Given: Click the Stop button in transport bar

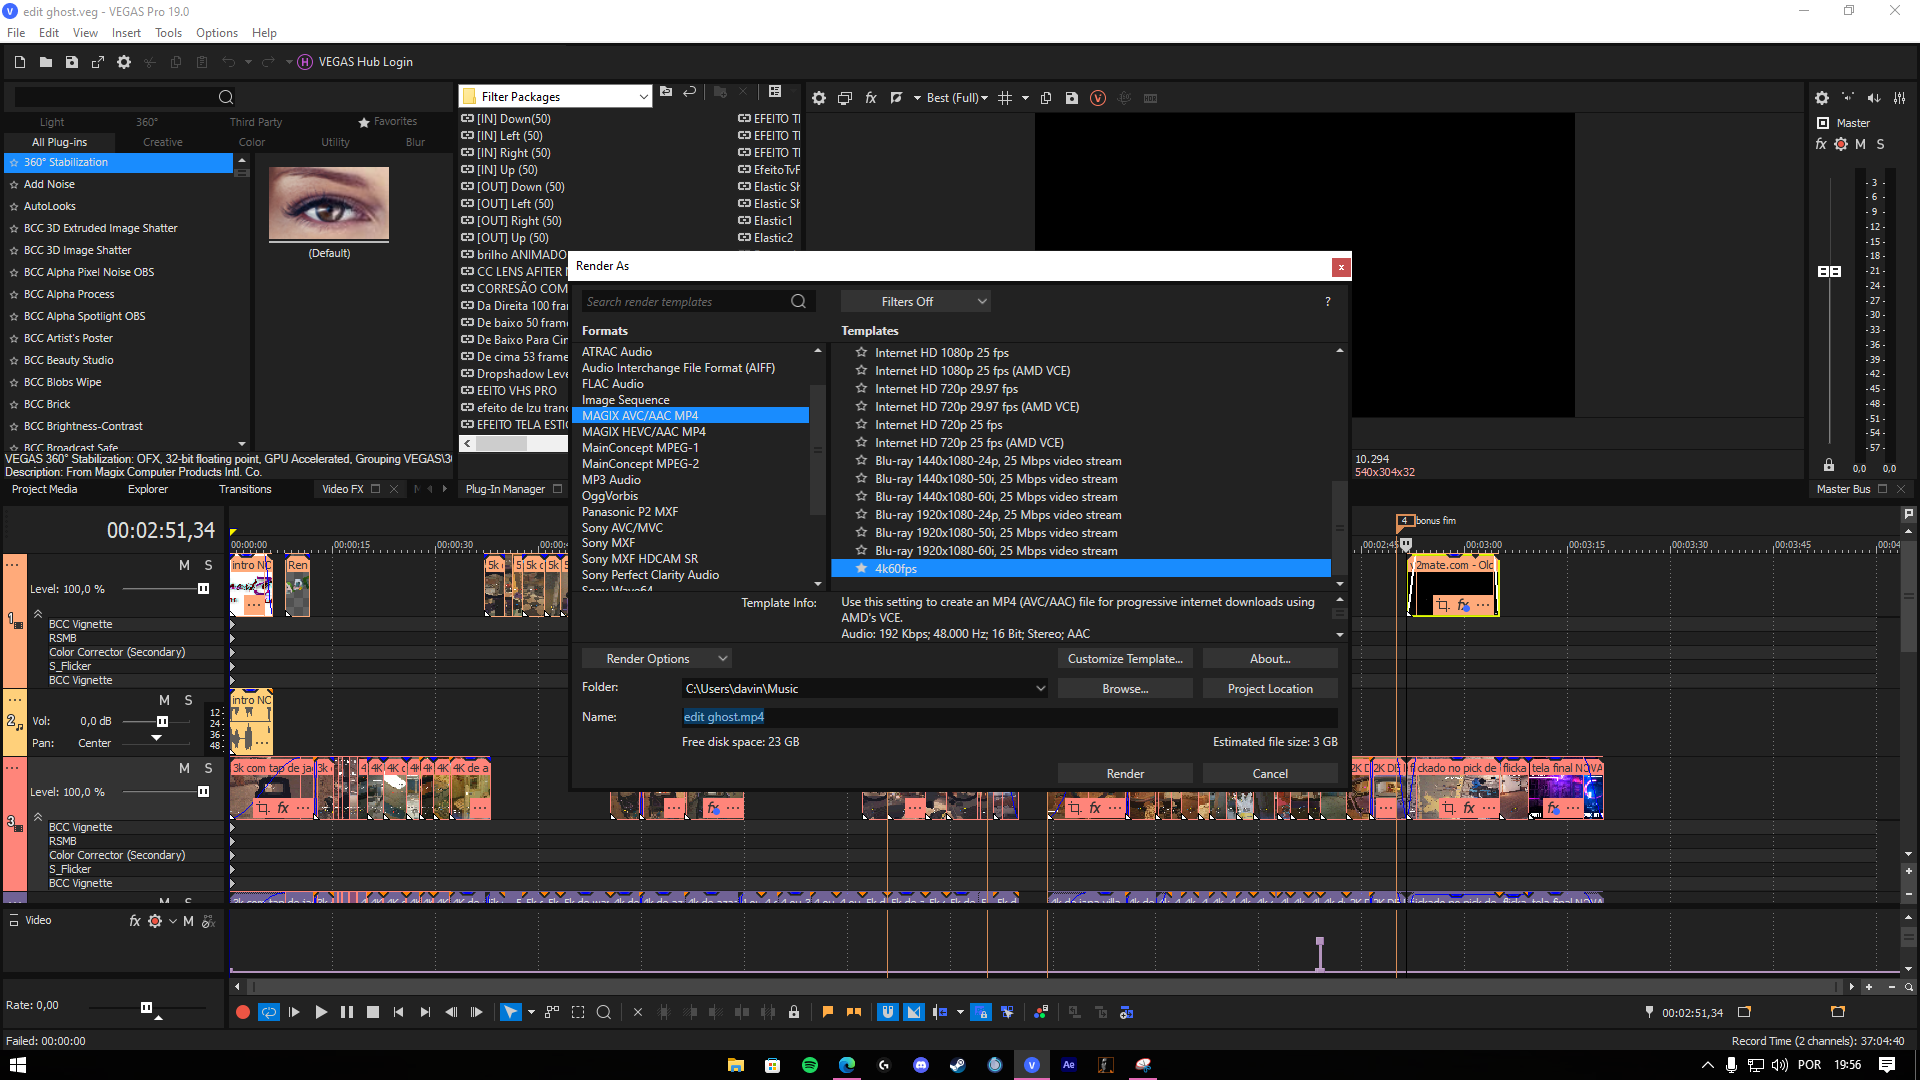Looking at the screenshot, I should point(373,1012).
